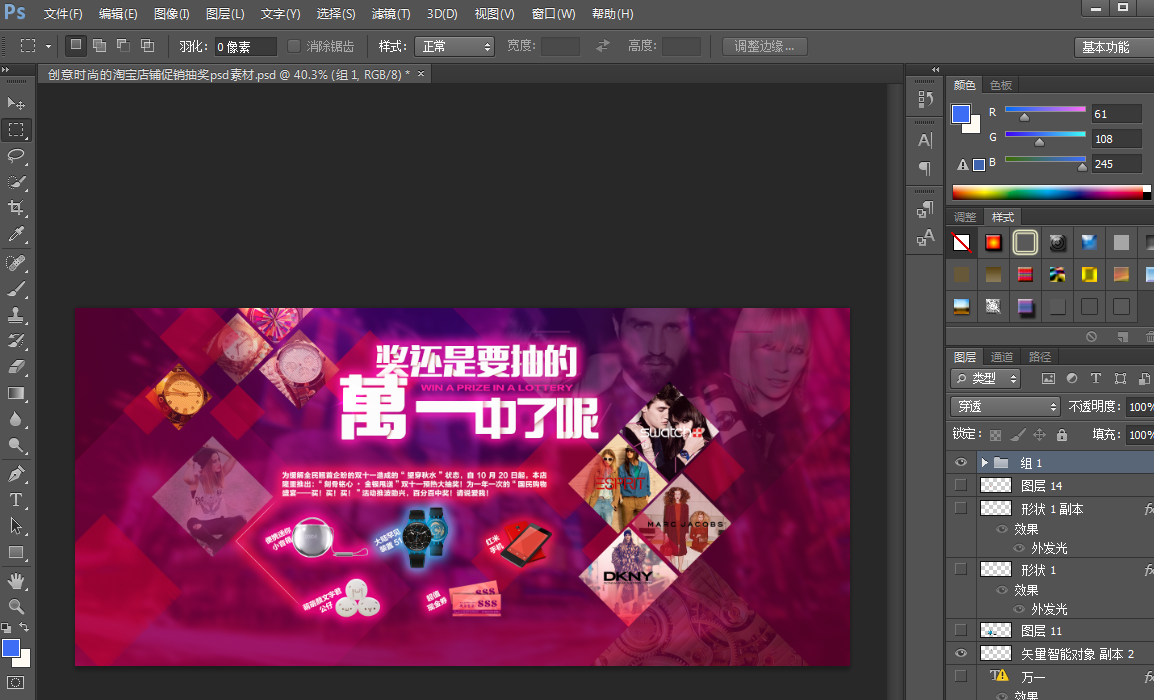Screen dimensions: 1154x700
Task: Open the layer filter 类型 dropdown
Action: click(x=985, y=378)
